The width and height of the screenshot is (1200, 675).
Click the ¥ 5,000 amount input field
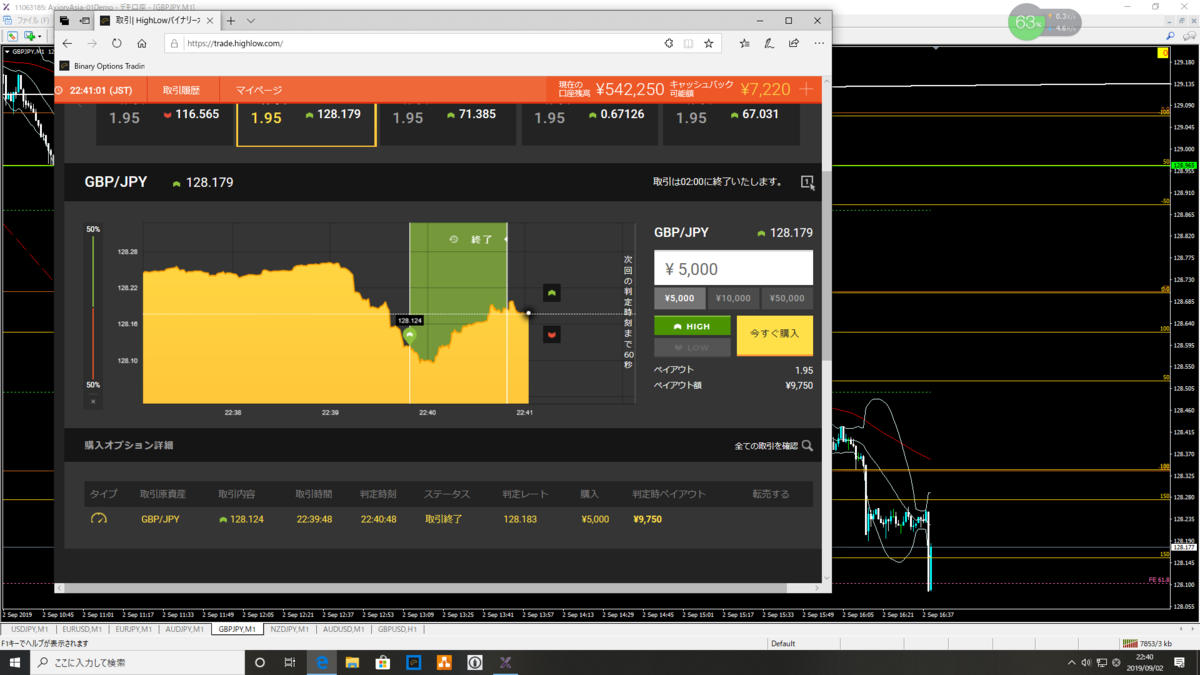[733, 268]
